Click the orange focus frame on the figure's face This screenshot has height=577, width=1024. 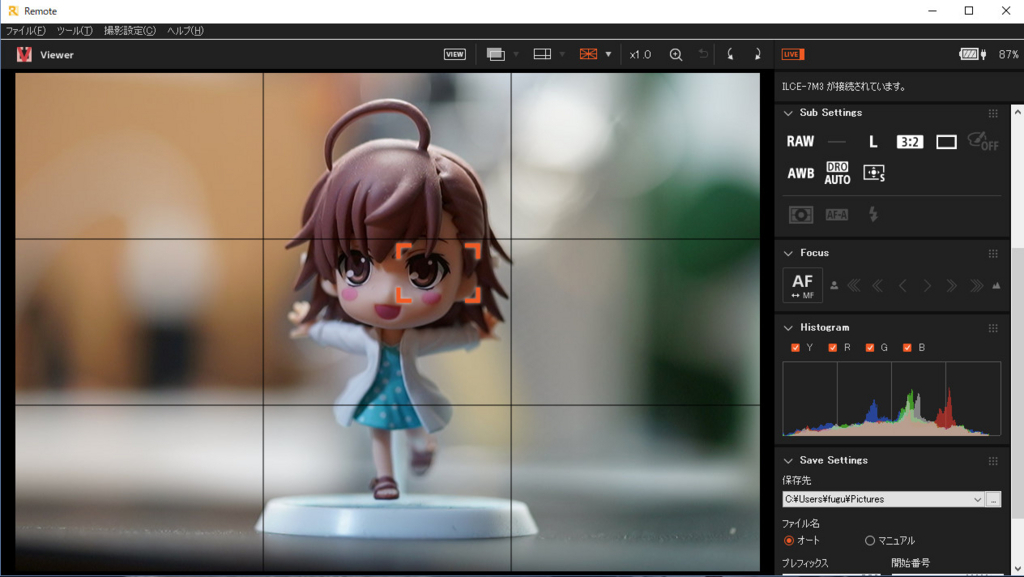point(438,273)
